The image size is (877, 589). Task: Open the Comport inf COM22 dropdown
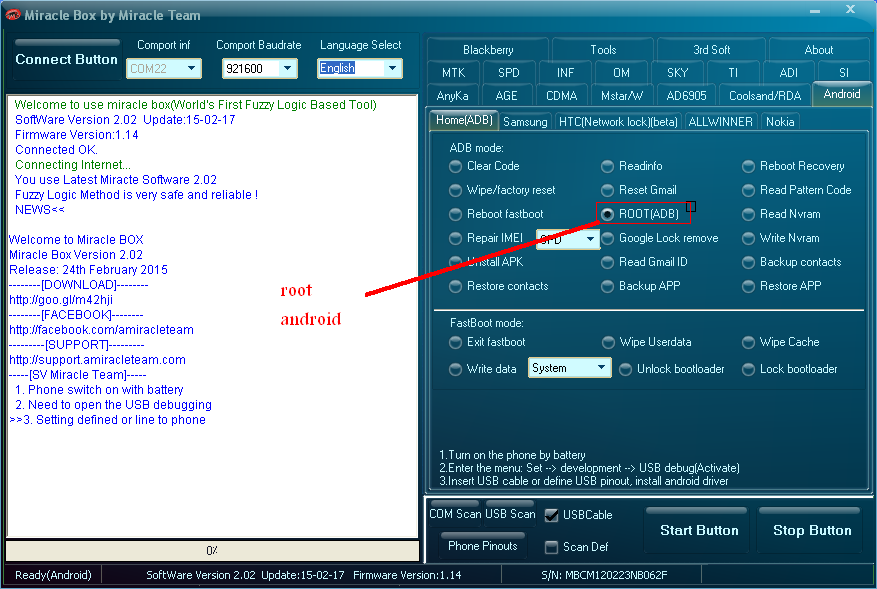[164, 68]
